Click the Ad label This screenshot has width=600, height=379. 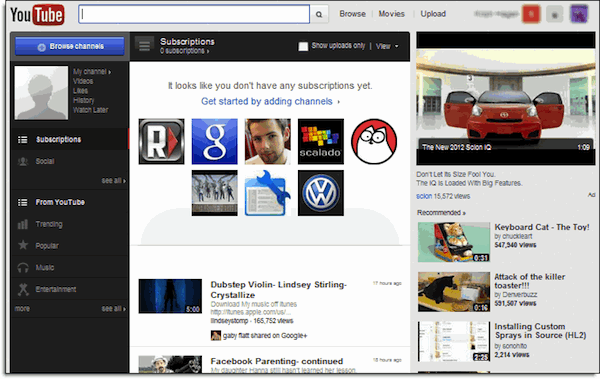592,195
